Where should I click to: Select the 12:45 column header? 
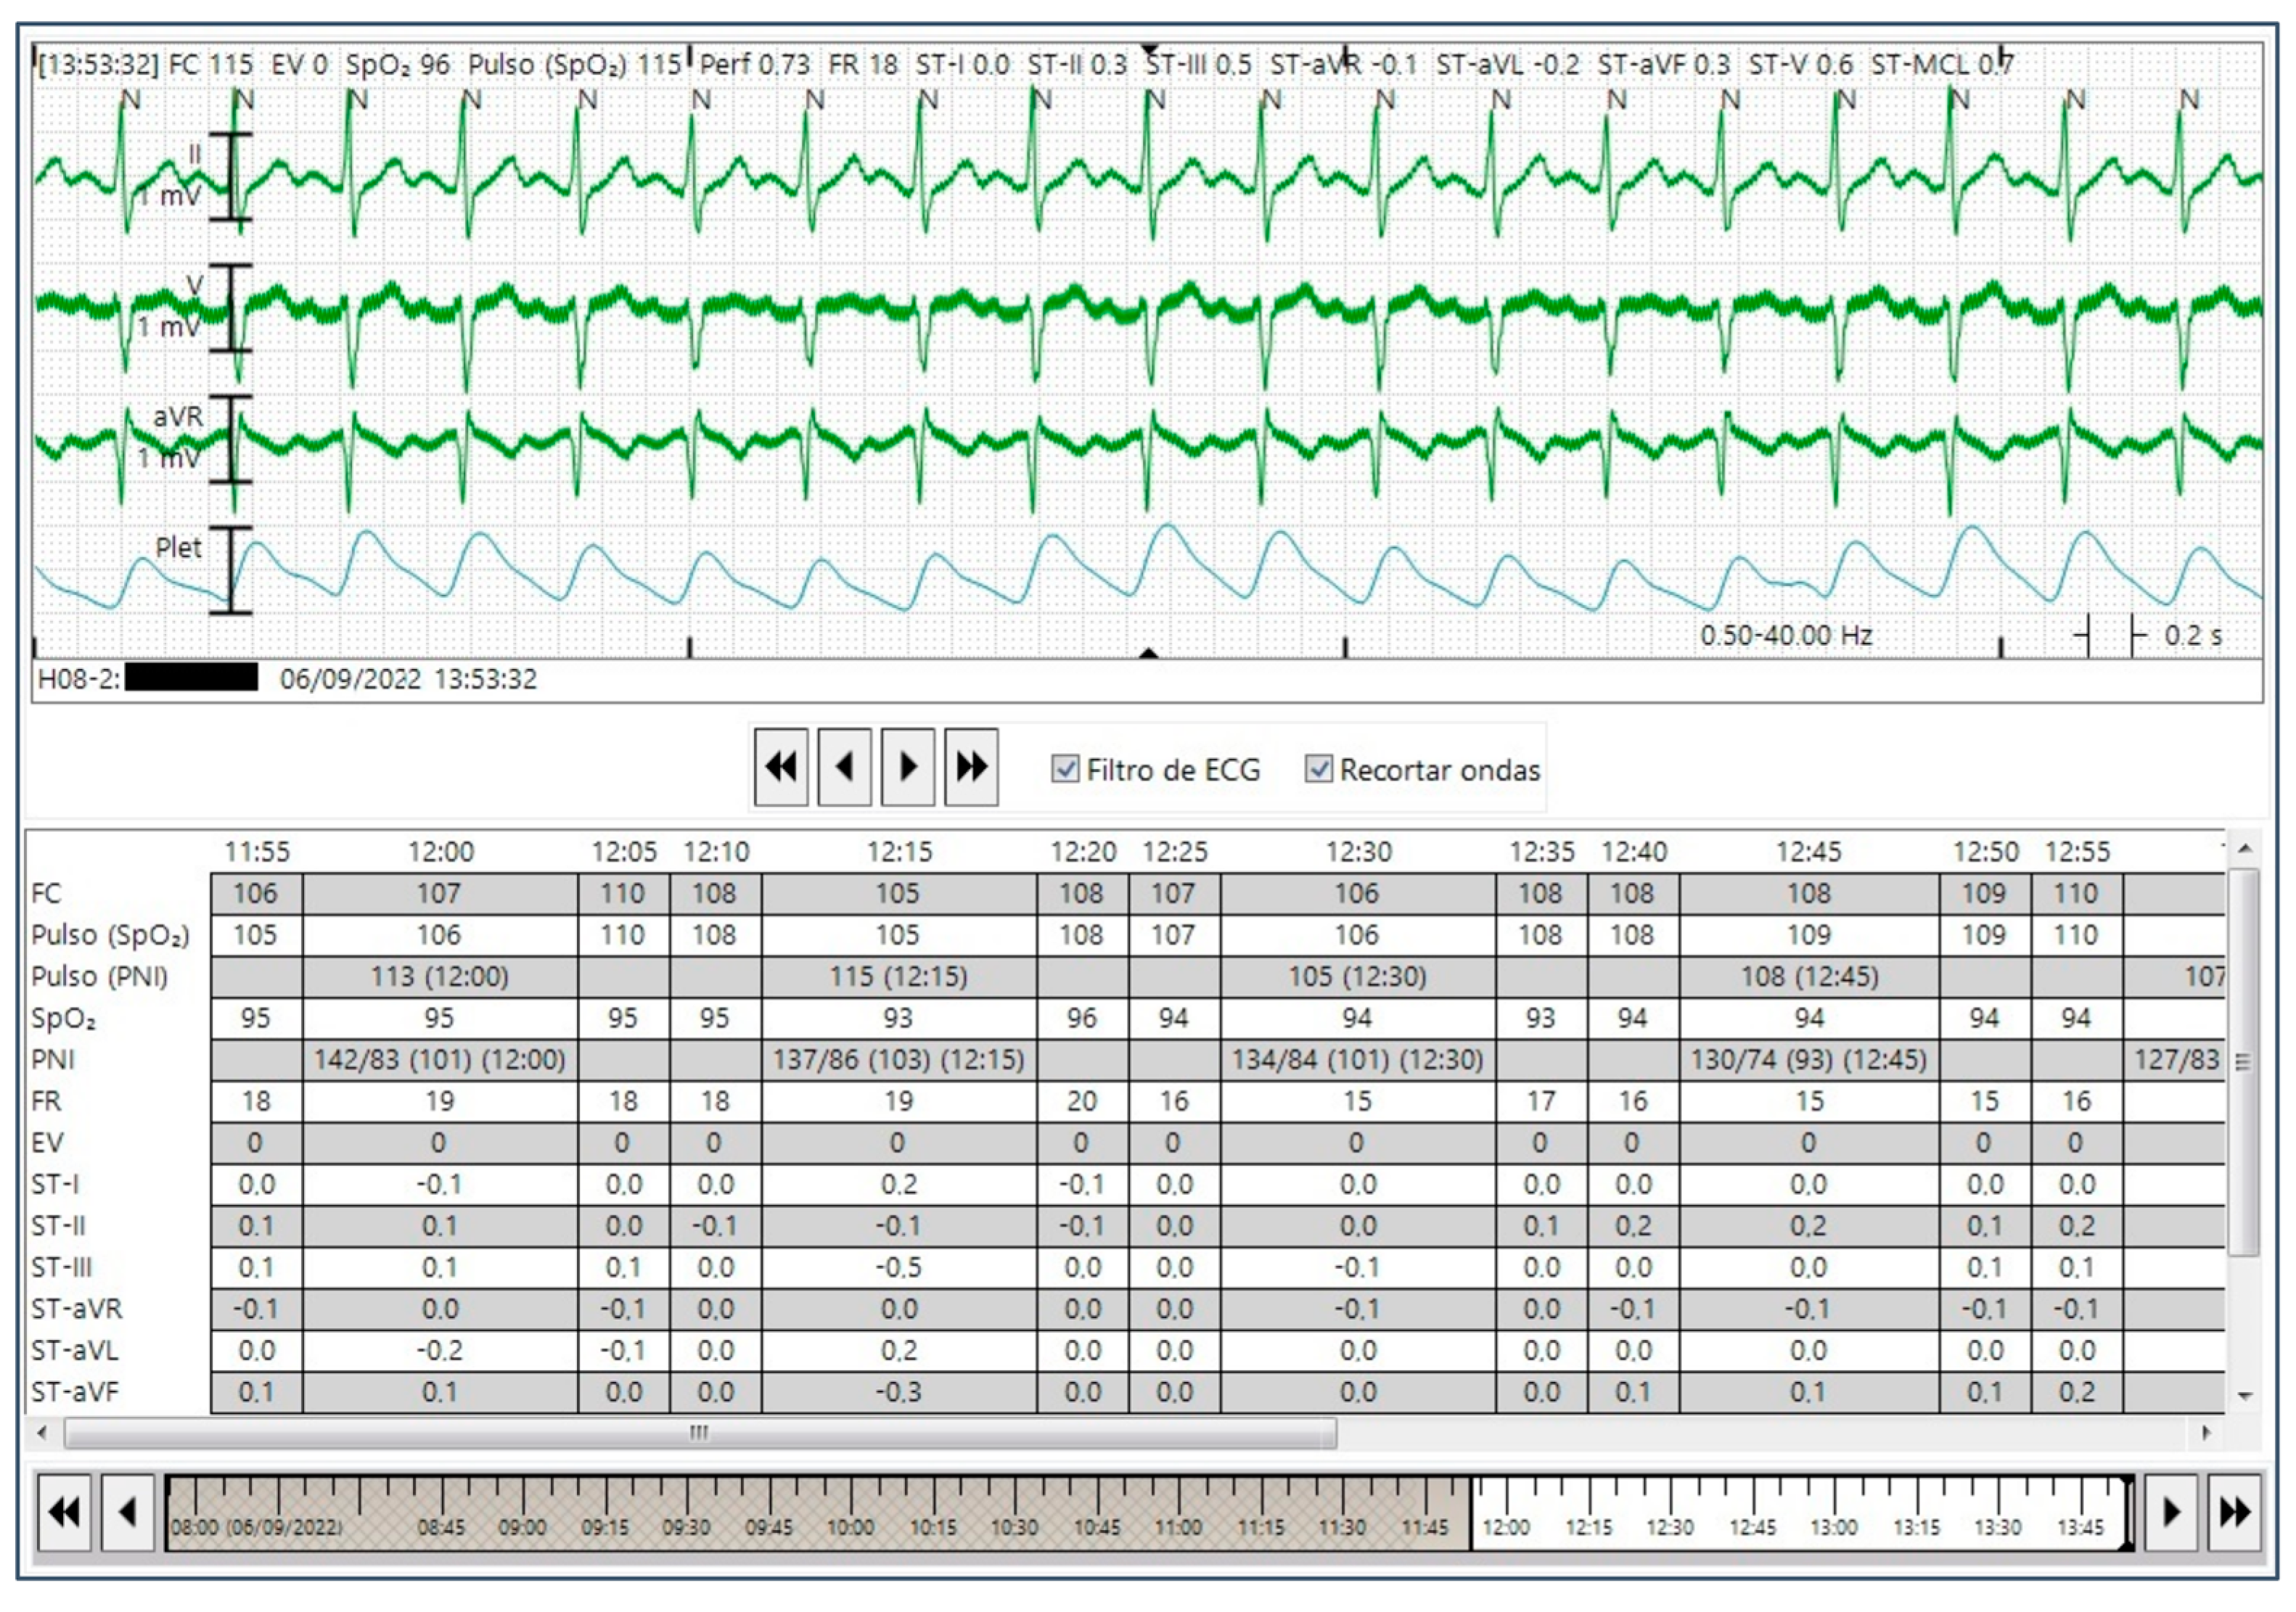tap(1808, 852)
